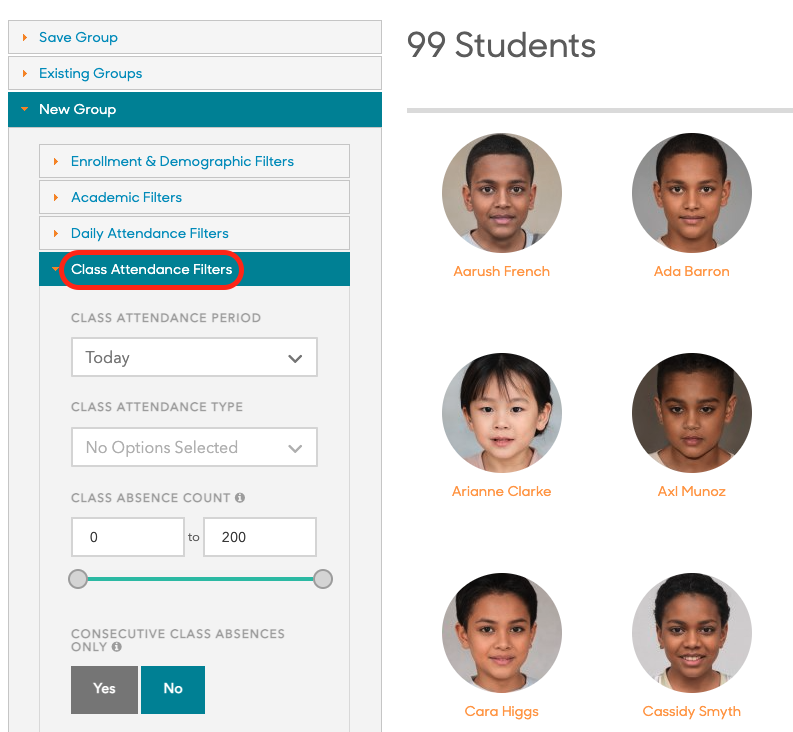Open Aarush French's profile photo
Viewport: 793px width, 732px height.
click(501, 193)
